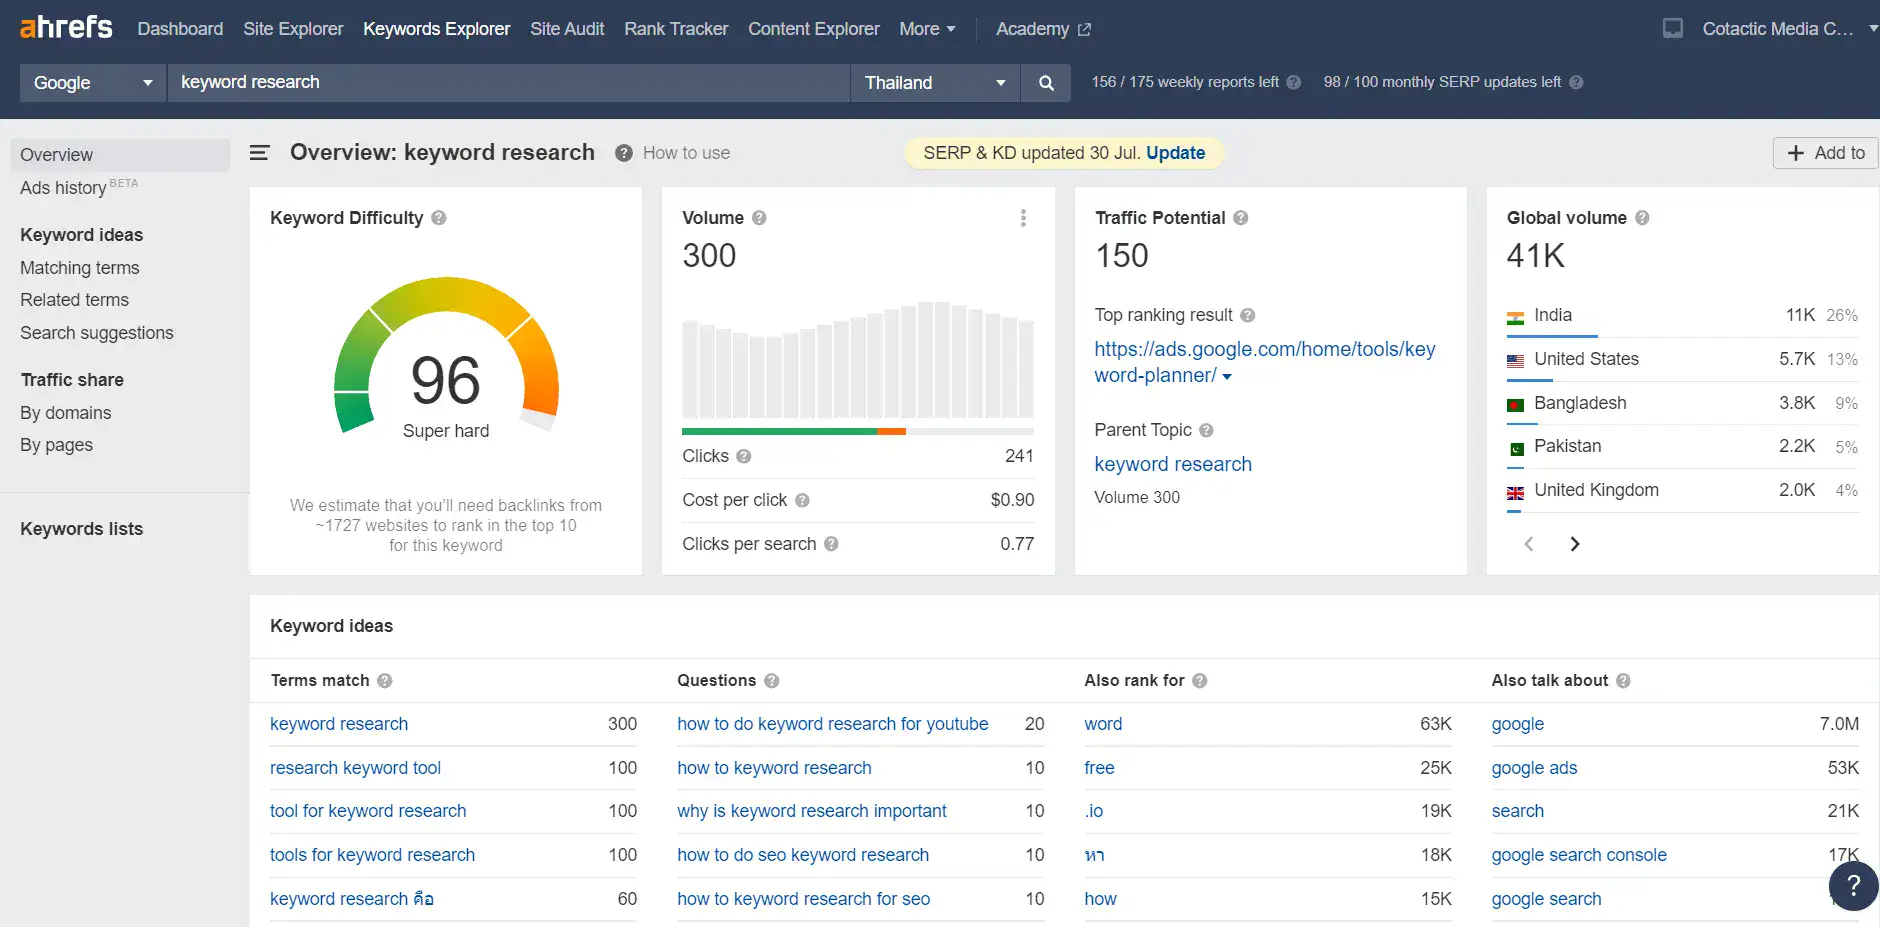Image resolution: width=1880 pixels, height=927 pixels.
Task: Go to next Global volume countries page
Action: (x=1575, y=544)
